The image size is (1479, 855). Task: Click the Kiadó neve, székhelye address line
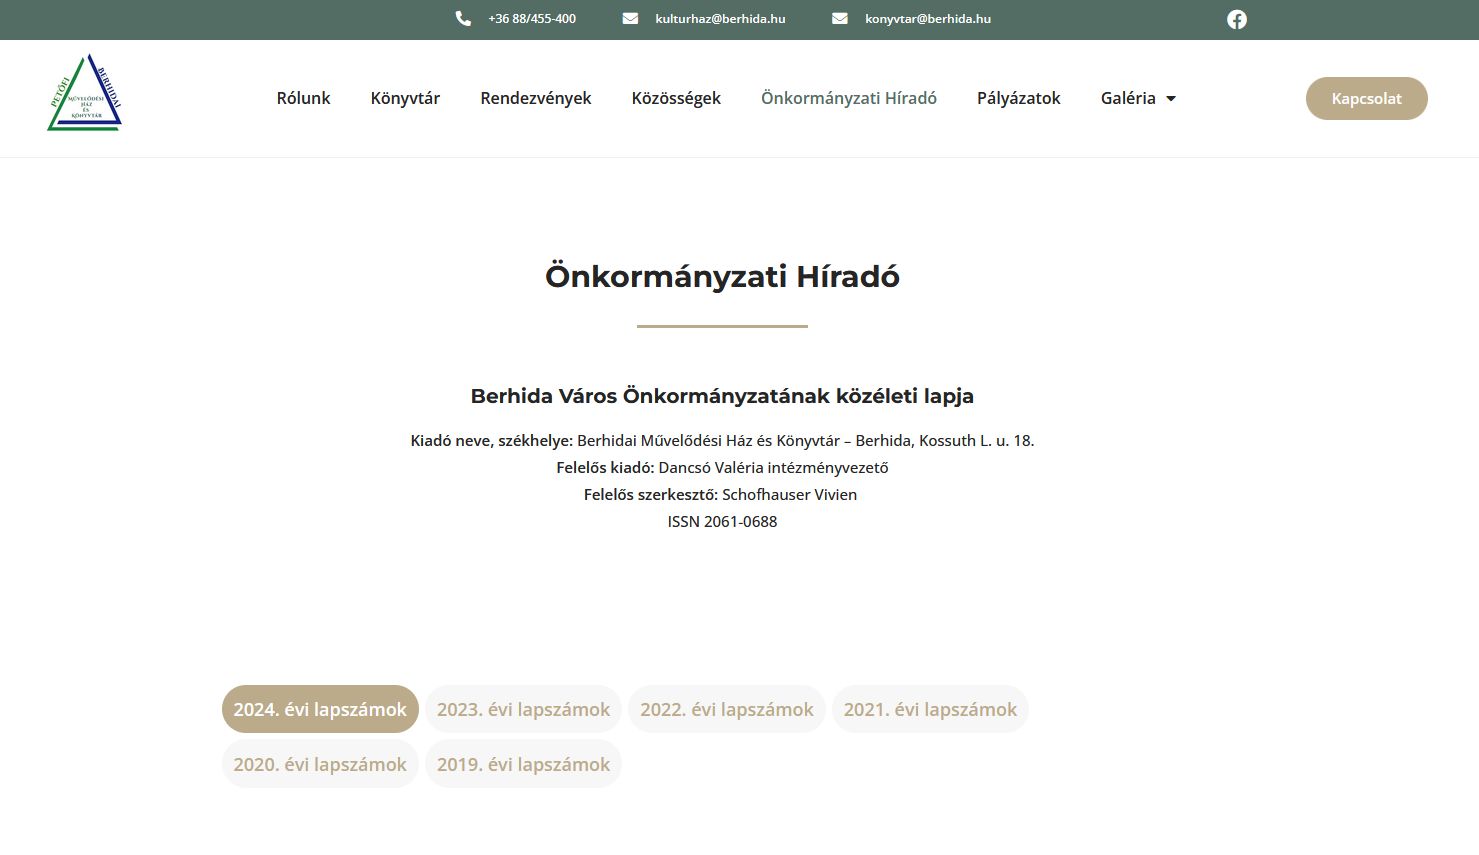pos(722,440)
